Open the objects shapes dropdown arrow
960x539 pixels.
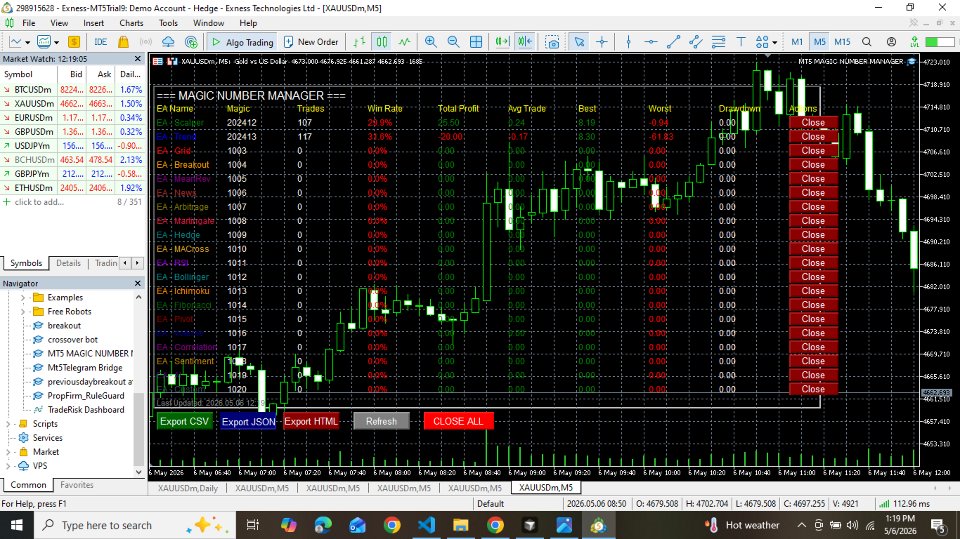pyautogui.click(x=774, y=42)
